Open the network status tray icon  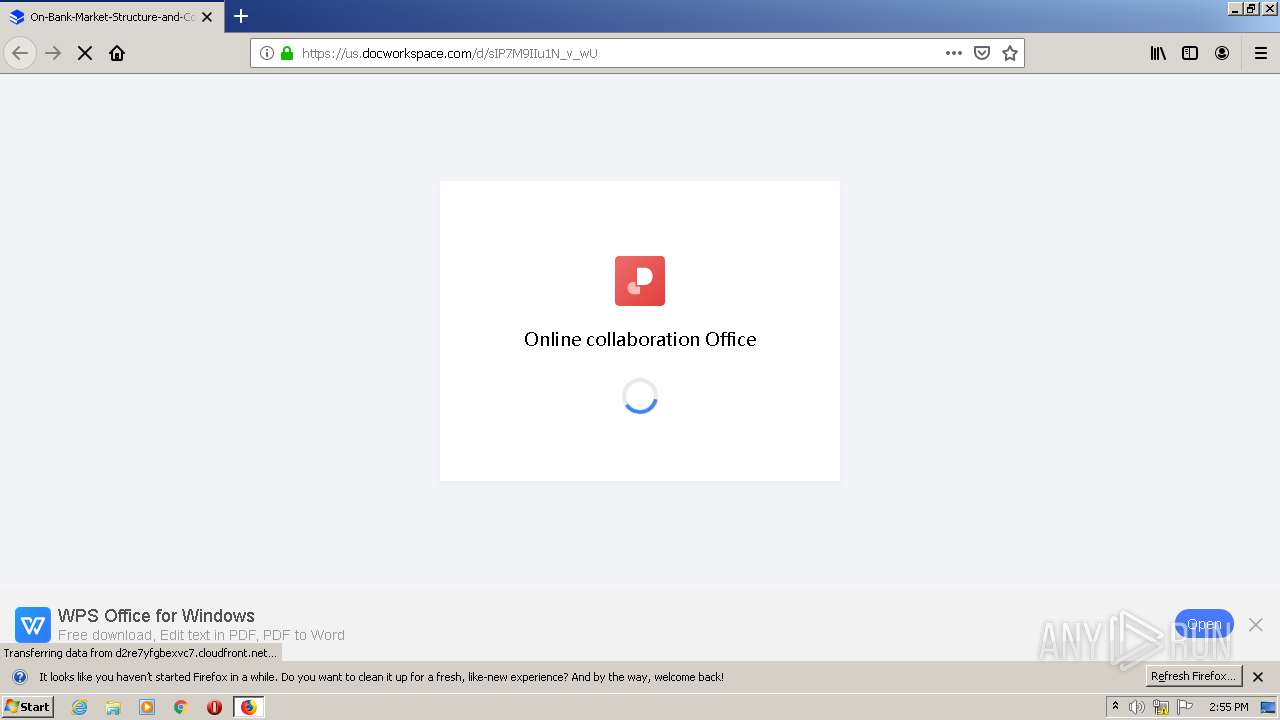tap(1161, 707)
